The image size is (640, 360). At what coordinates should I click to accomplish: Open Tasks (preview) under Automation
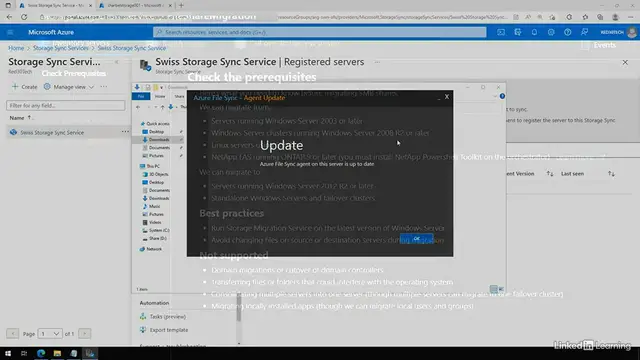tap(167, 317)
